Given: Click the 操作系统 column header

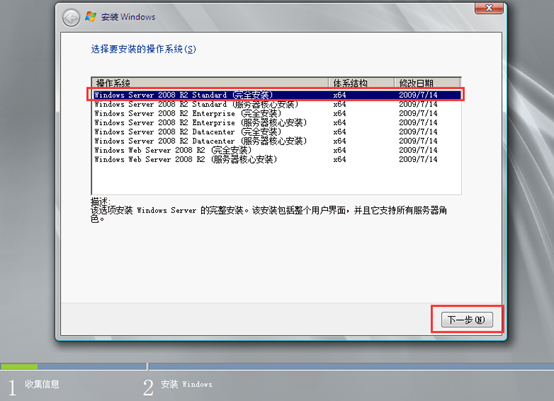Looking at the screenshot, I should click(x=210, y=83).
